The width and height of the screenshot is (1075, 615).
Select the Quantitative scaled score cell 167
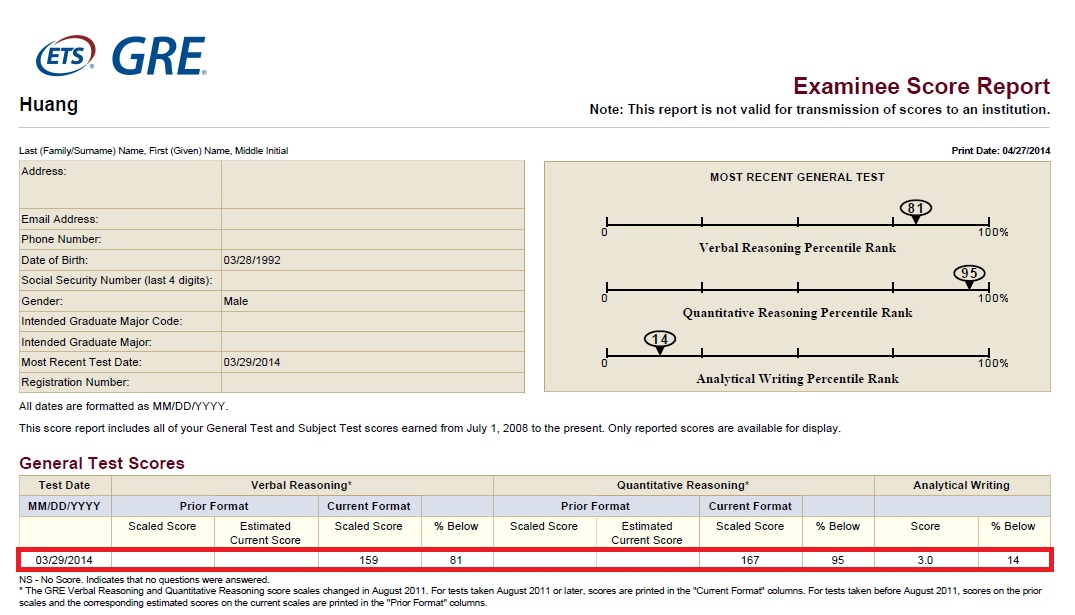pyautogui.click(x=750, y=560)
